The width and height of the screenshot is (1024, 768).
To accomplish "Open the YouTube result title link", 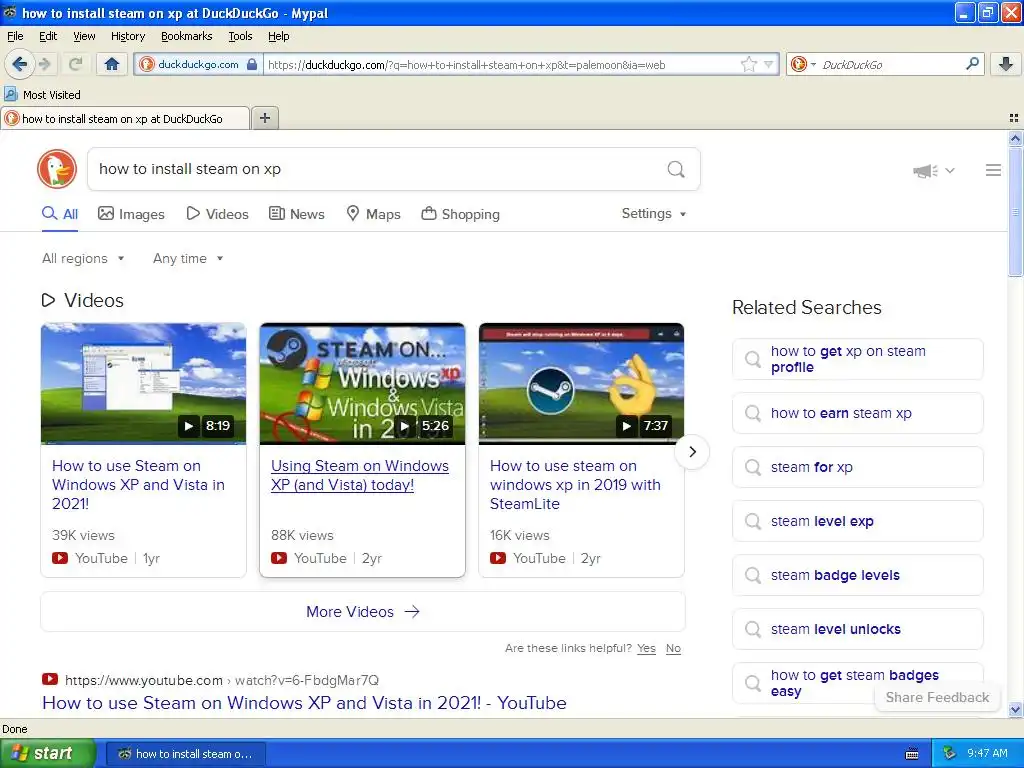I will pyautogui.click(x=304, y=703).
